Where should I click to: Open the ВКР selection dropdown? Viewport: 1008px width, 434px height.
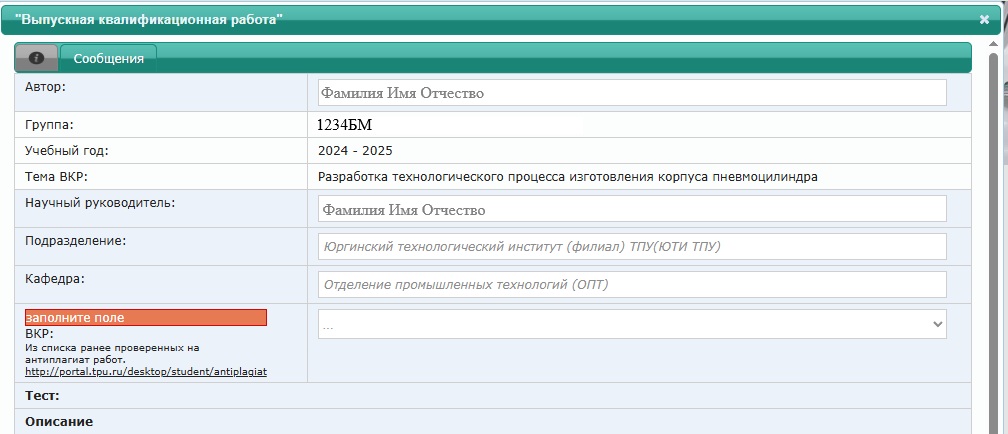click(632, 324)
